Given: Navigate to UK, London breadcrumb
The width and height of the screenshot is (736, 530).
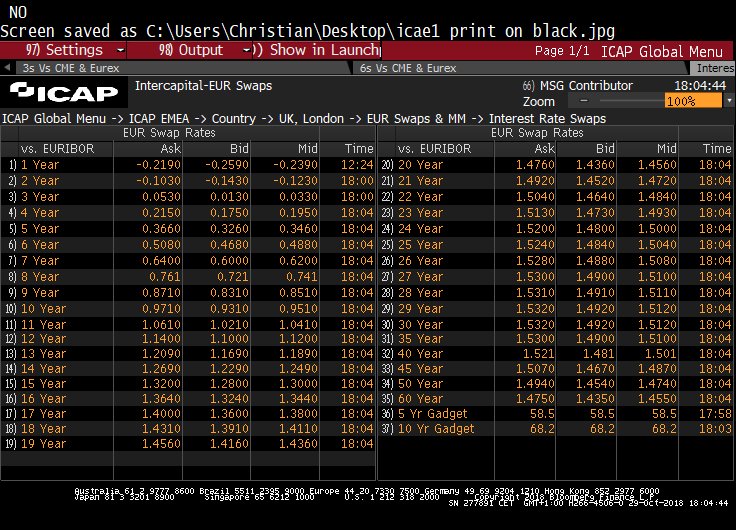Looking at the screenshot, I should point(311,118).
